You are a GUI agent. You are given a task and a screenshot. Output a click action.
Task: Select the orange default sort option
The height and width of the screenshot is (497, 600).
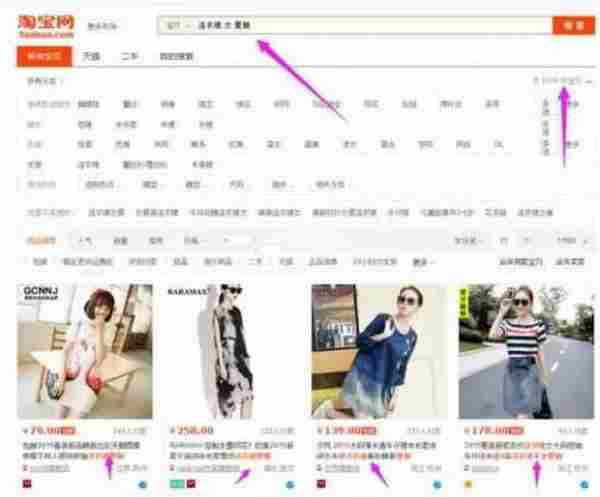click(40, 240)
